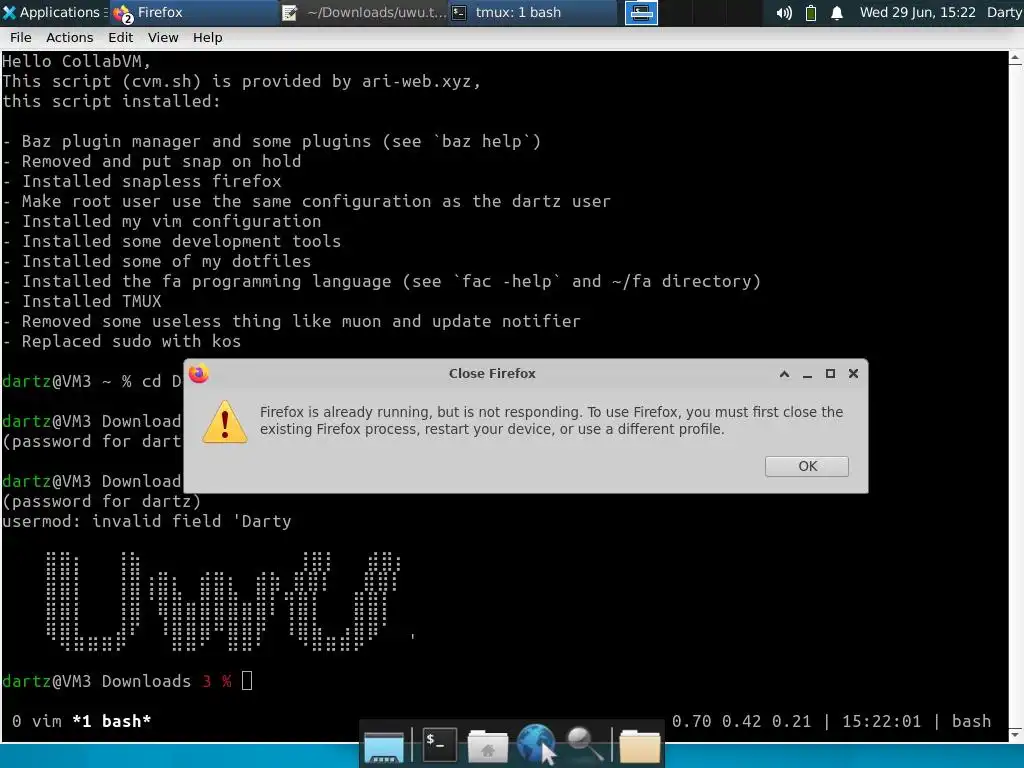This screenshot has width=1024, height=768.
Task: Switch to the tmux: 1 bash taskbar button
Action: coord(532,12)
